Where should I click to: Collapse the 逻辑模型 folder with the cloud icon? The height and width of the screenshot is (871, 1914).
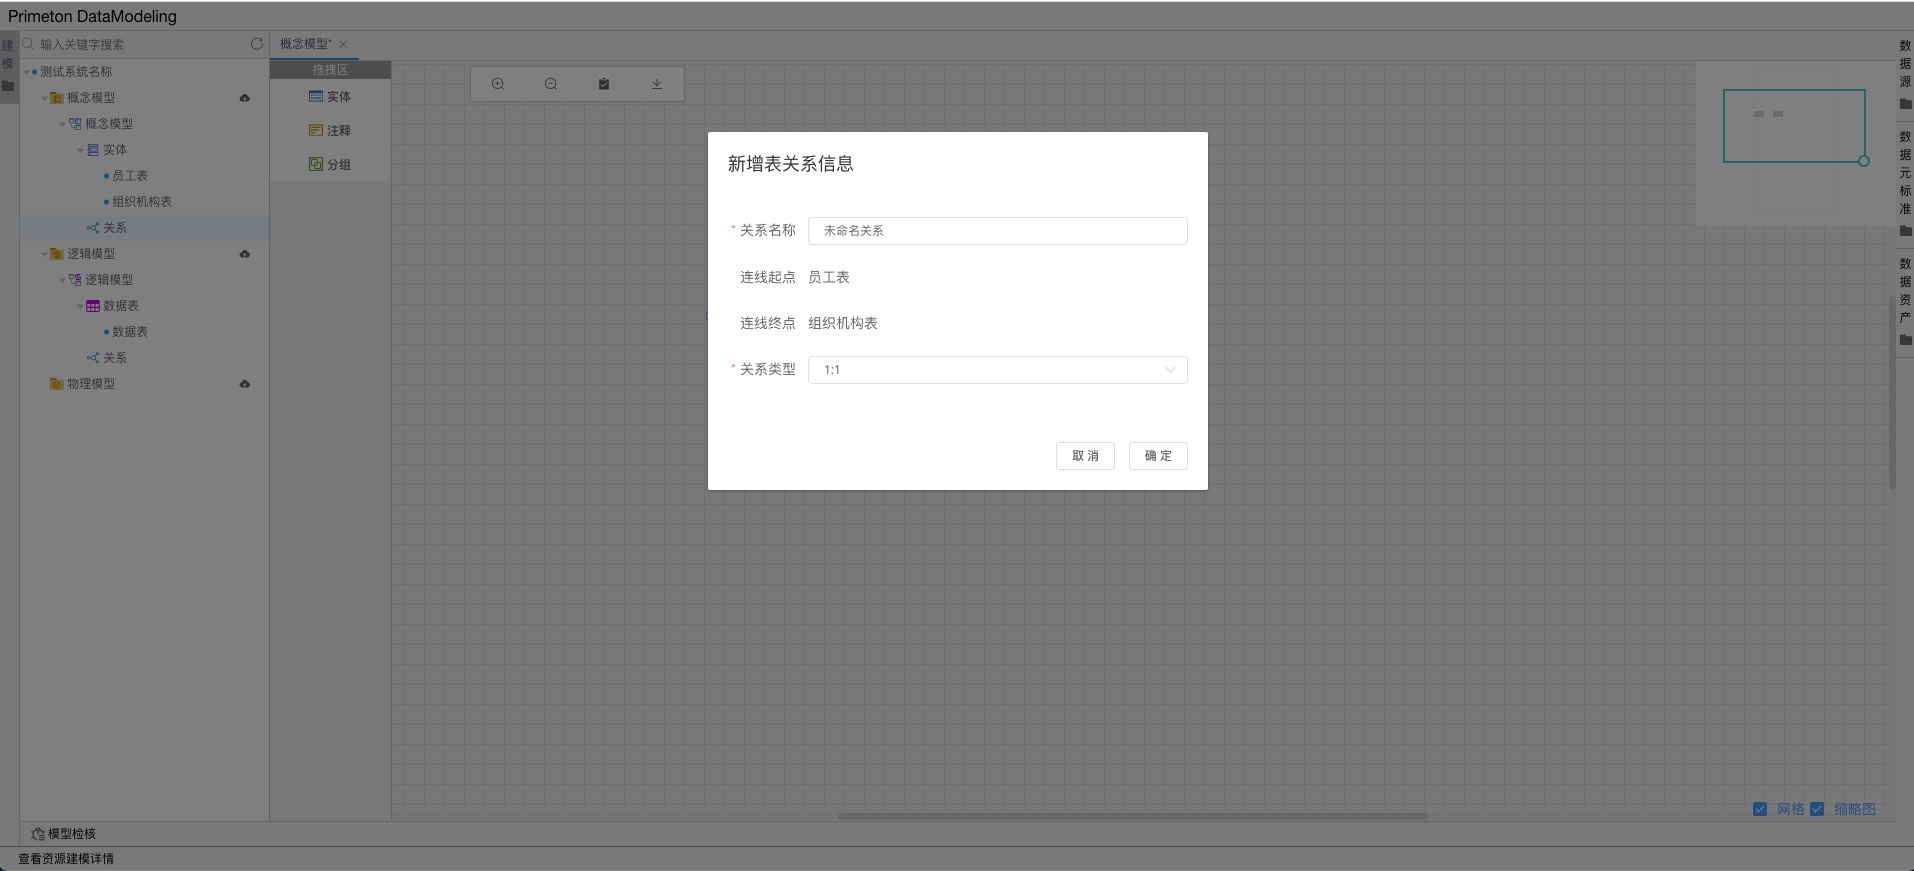[44, 254]
